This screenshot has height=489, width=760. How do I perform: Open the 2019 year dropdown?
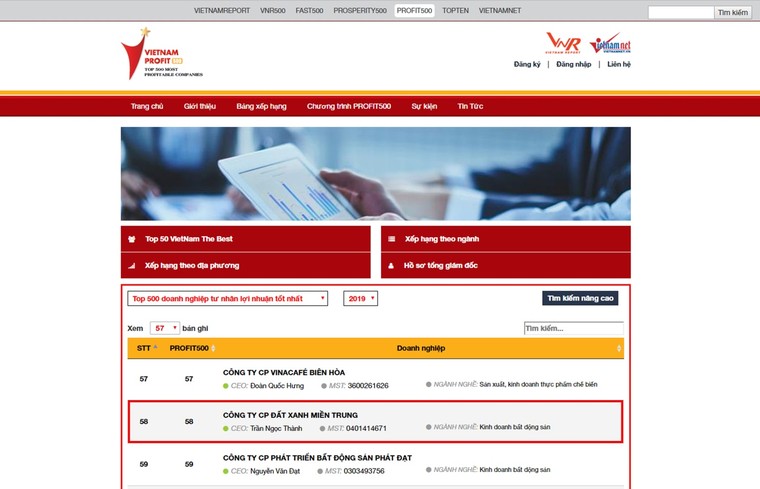(360, 299)
